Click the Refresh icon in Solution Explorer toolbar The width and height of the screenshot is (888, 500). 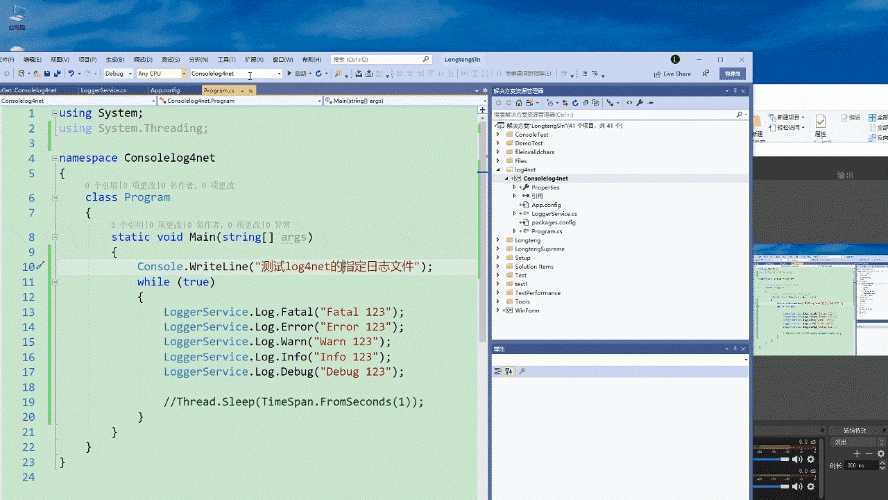point(575,103)
